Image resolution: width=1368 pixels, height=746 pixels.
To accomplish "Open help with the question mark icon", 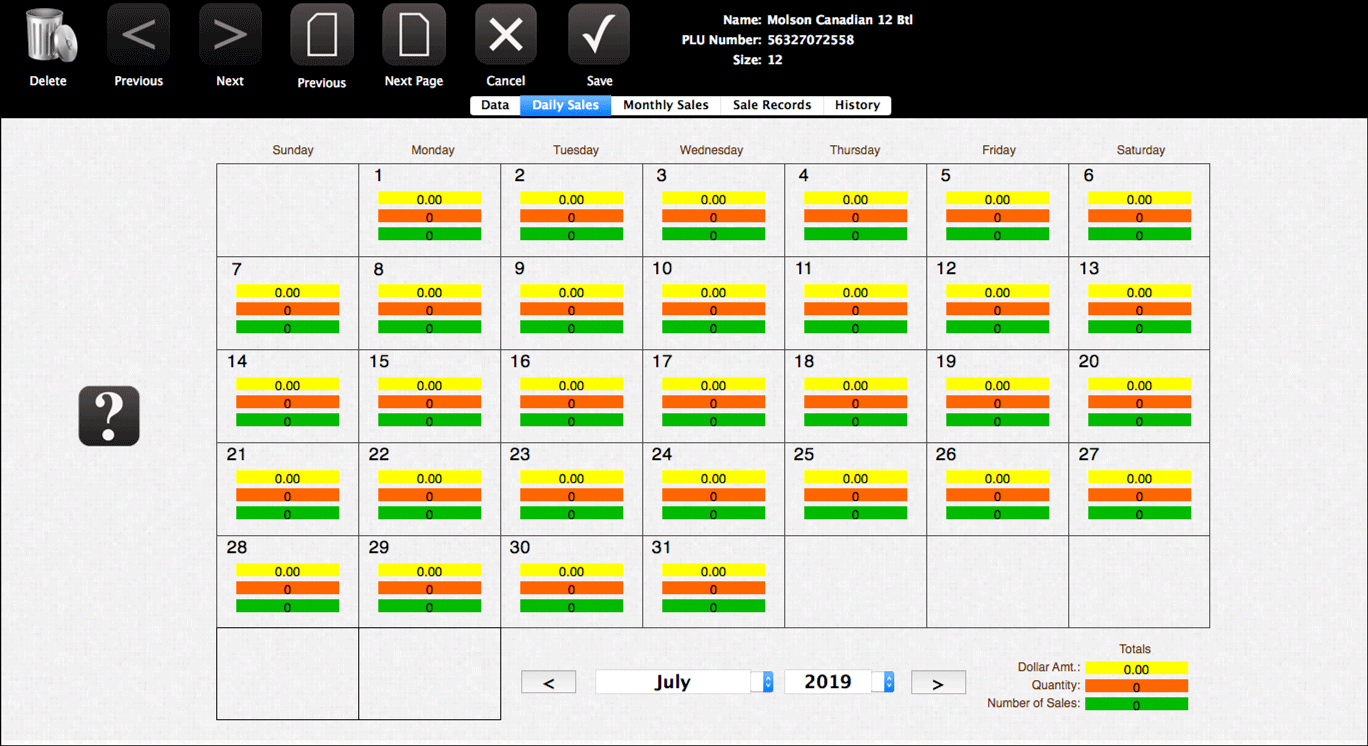I will click(109, 416).
